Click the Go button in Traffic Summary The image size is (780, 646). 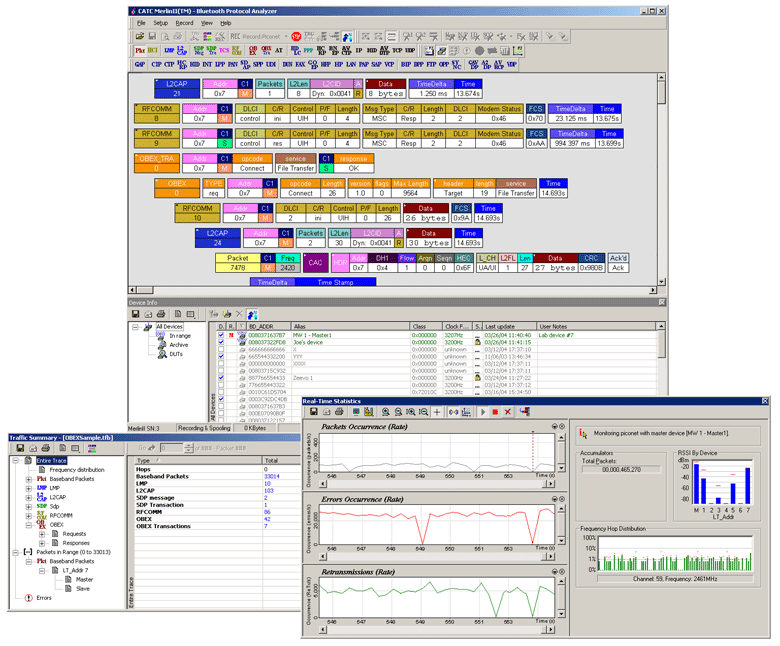[x=146, y=448]
